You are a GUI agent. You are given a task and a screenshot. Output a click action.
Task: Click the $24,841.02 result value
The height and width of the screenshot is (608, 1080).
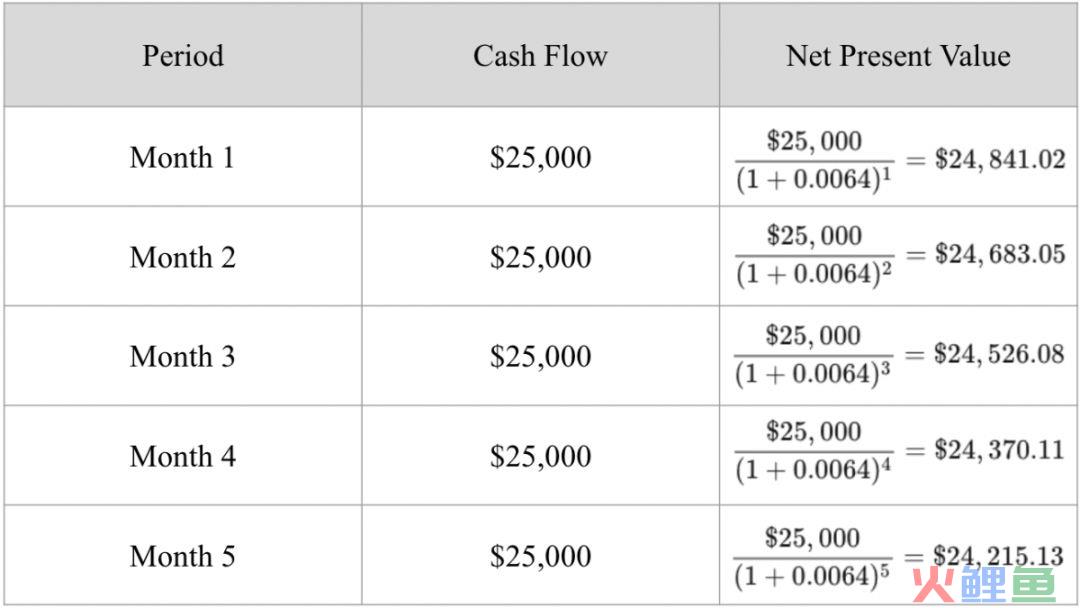tap(1000, 160)
